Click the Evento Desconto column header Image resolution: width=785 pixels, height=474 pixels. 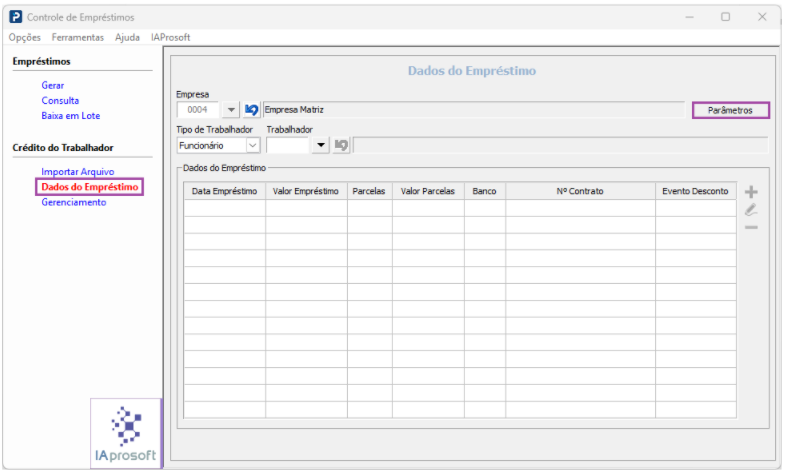695,191
